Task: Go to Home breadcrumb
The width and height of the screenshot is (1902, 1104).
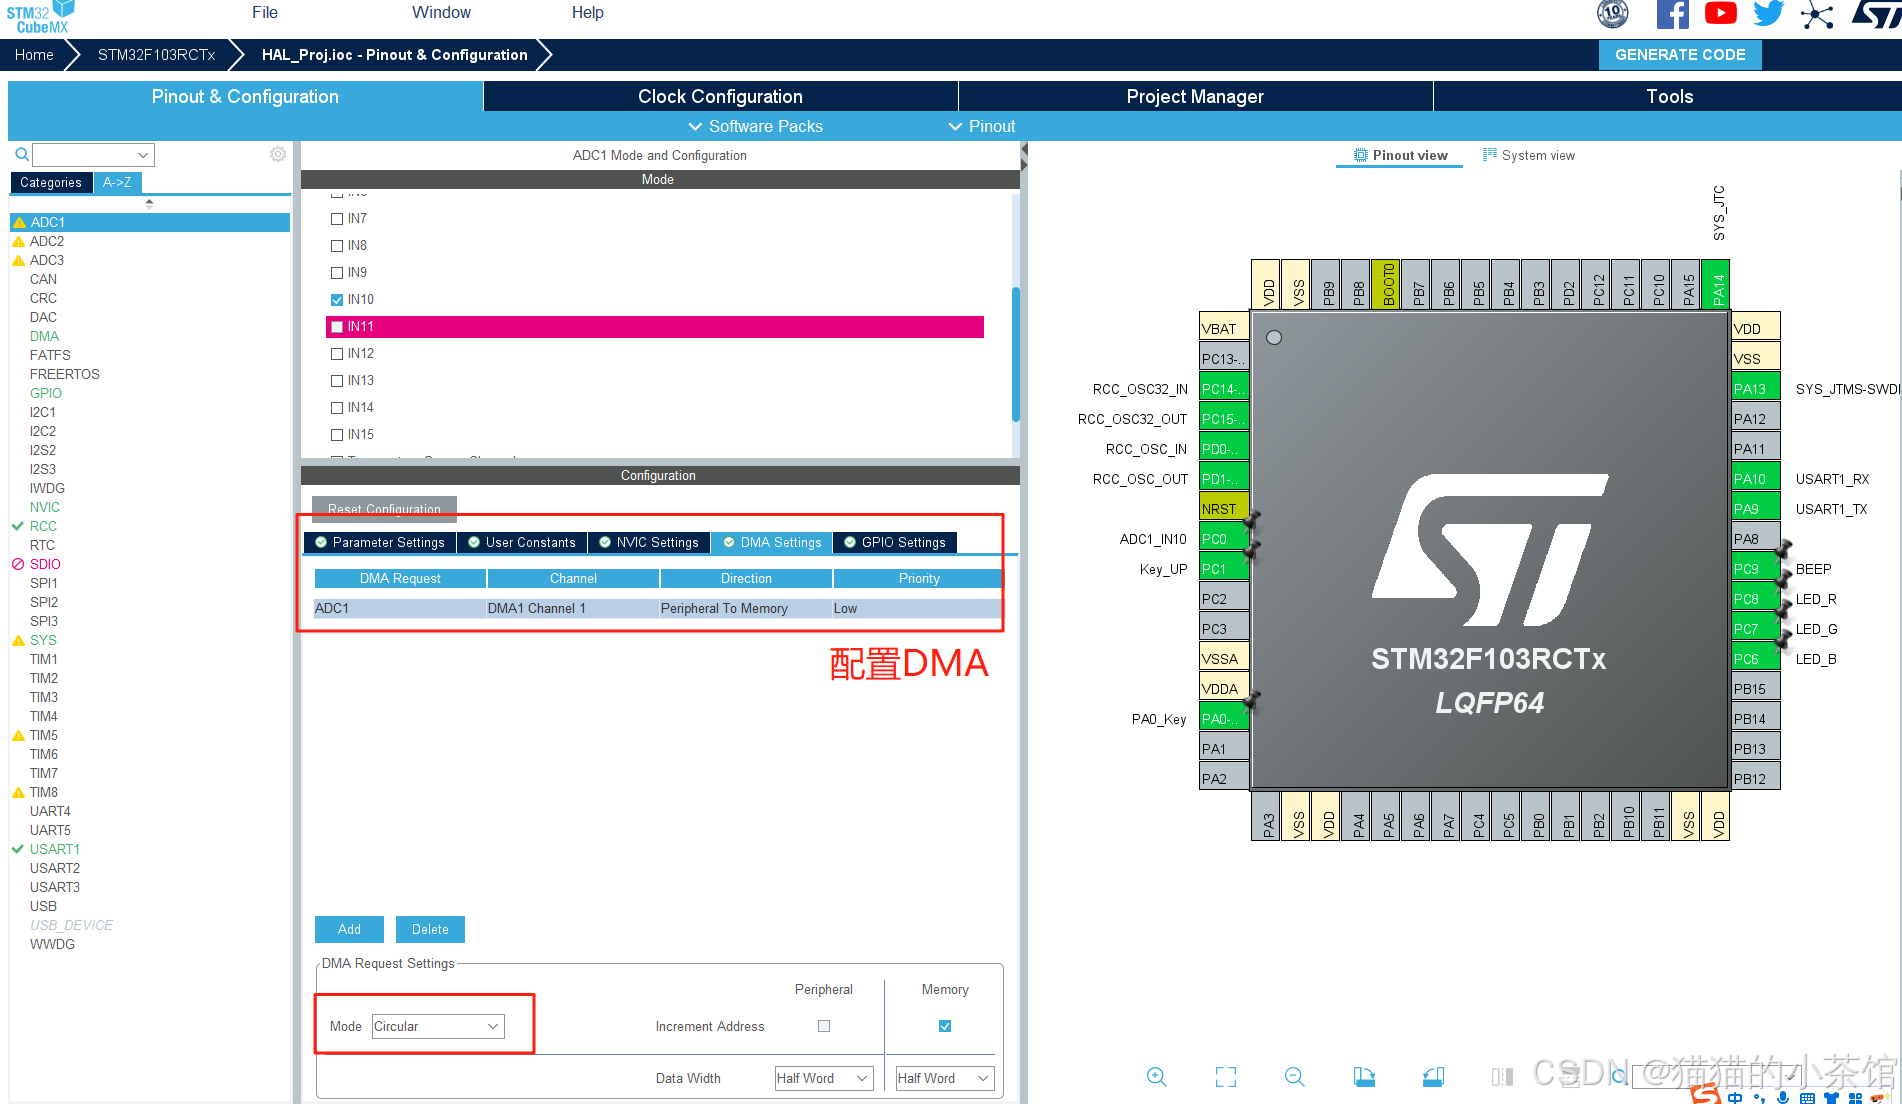Action: [x=34, y=55]
